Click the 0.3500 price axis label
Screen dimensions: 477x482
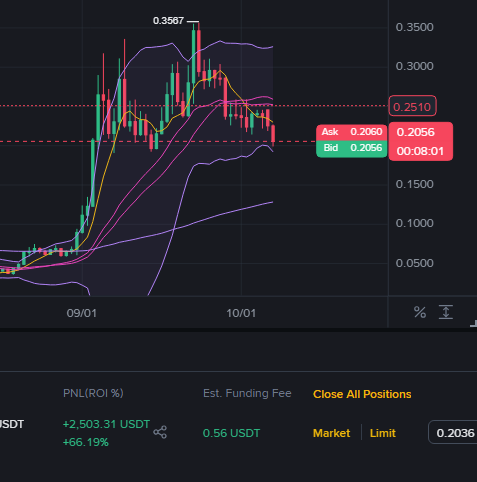pos(414,27)
